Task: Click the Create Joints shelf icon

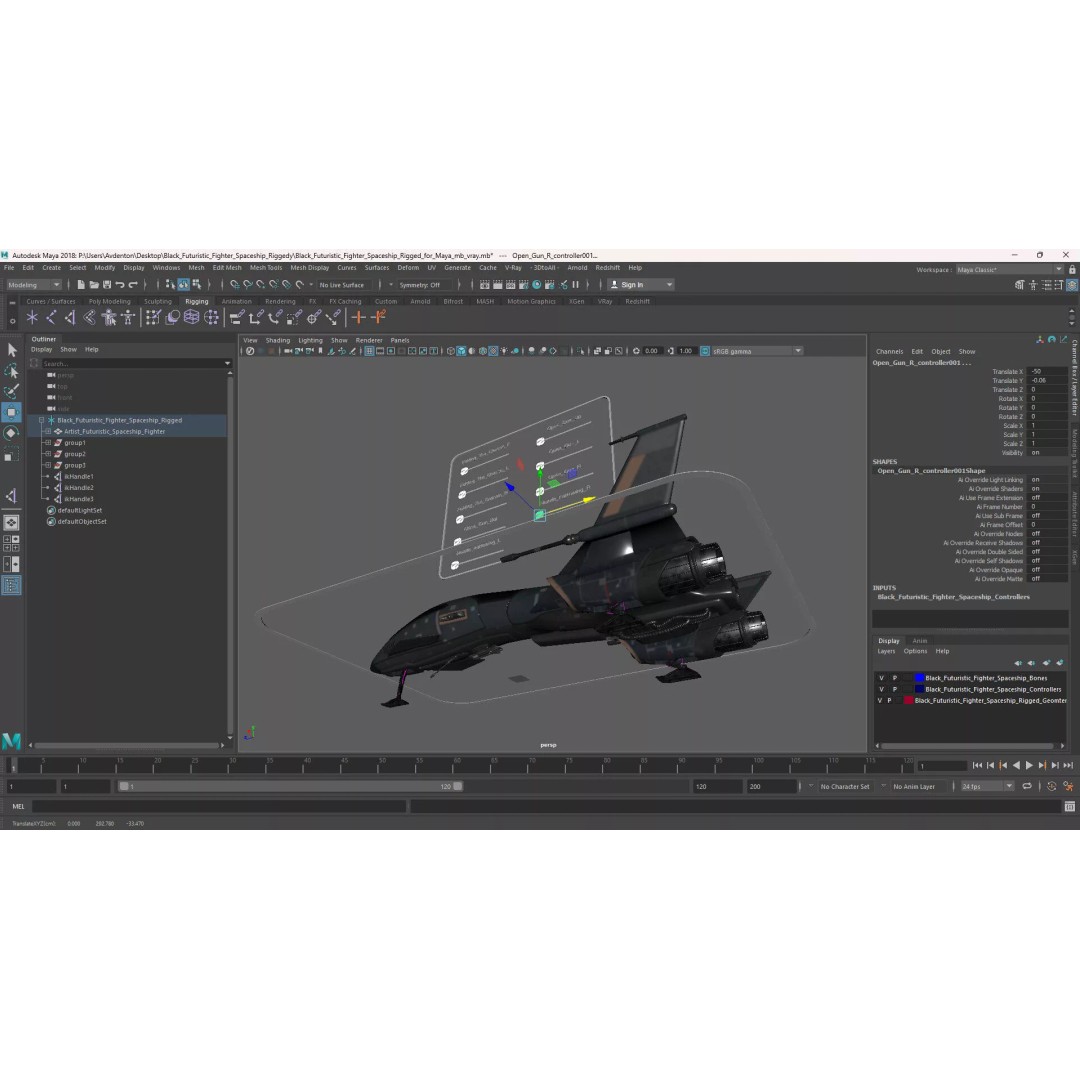Action: click(51, 318)
